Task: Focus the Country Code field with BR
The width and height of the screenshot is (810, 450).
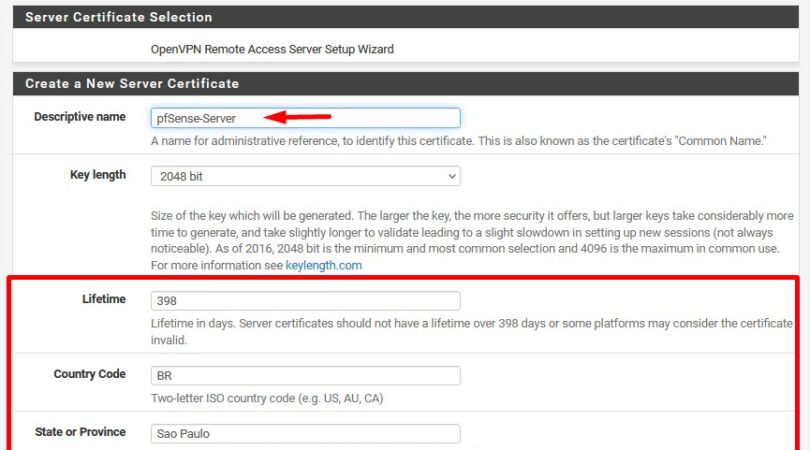Action: (x=305, y=376)
